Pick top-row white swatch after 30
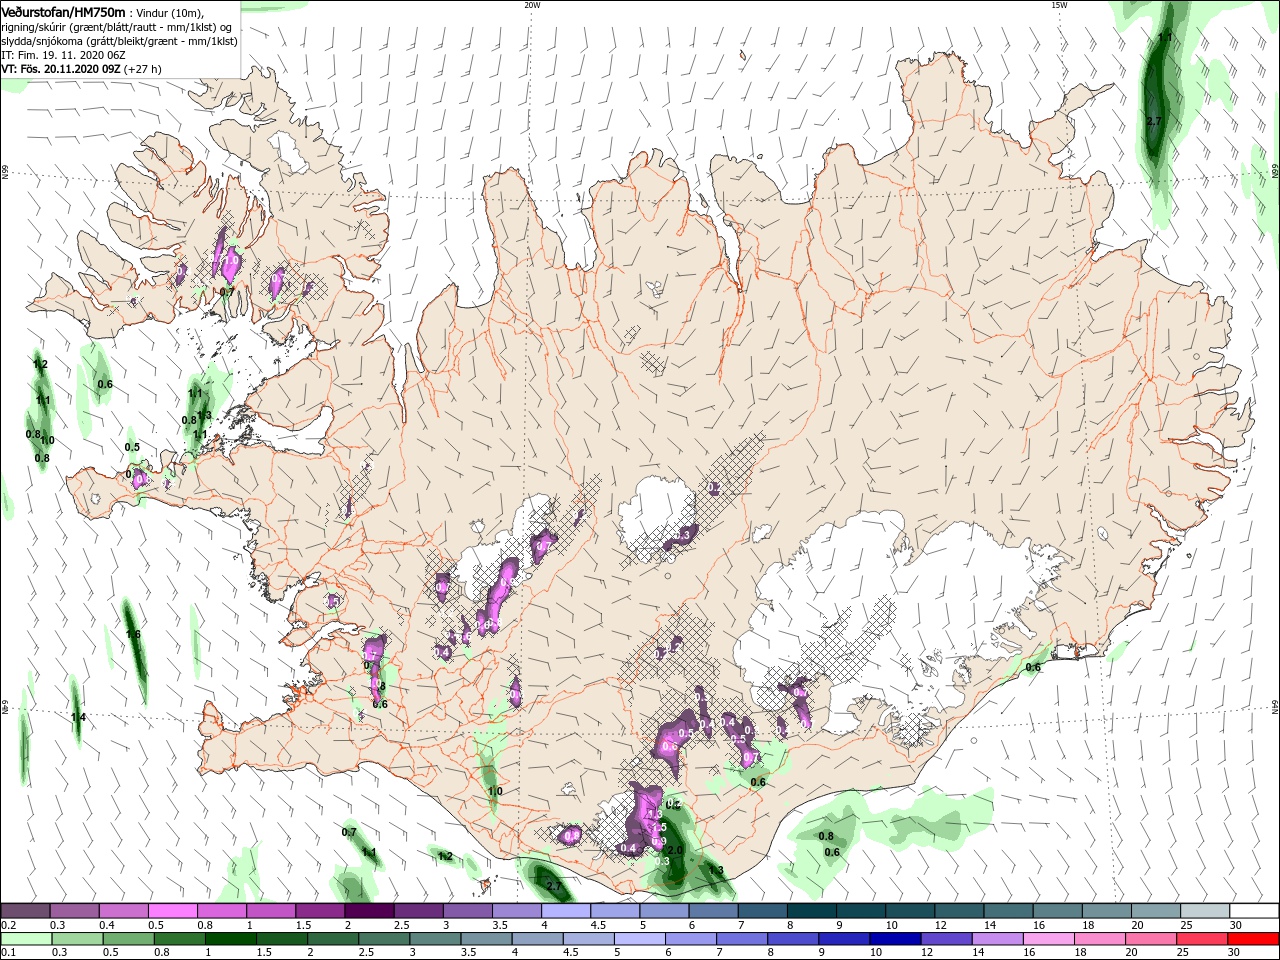Viewport: 1280px width, 960px height. point(1253,910)
